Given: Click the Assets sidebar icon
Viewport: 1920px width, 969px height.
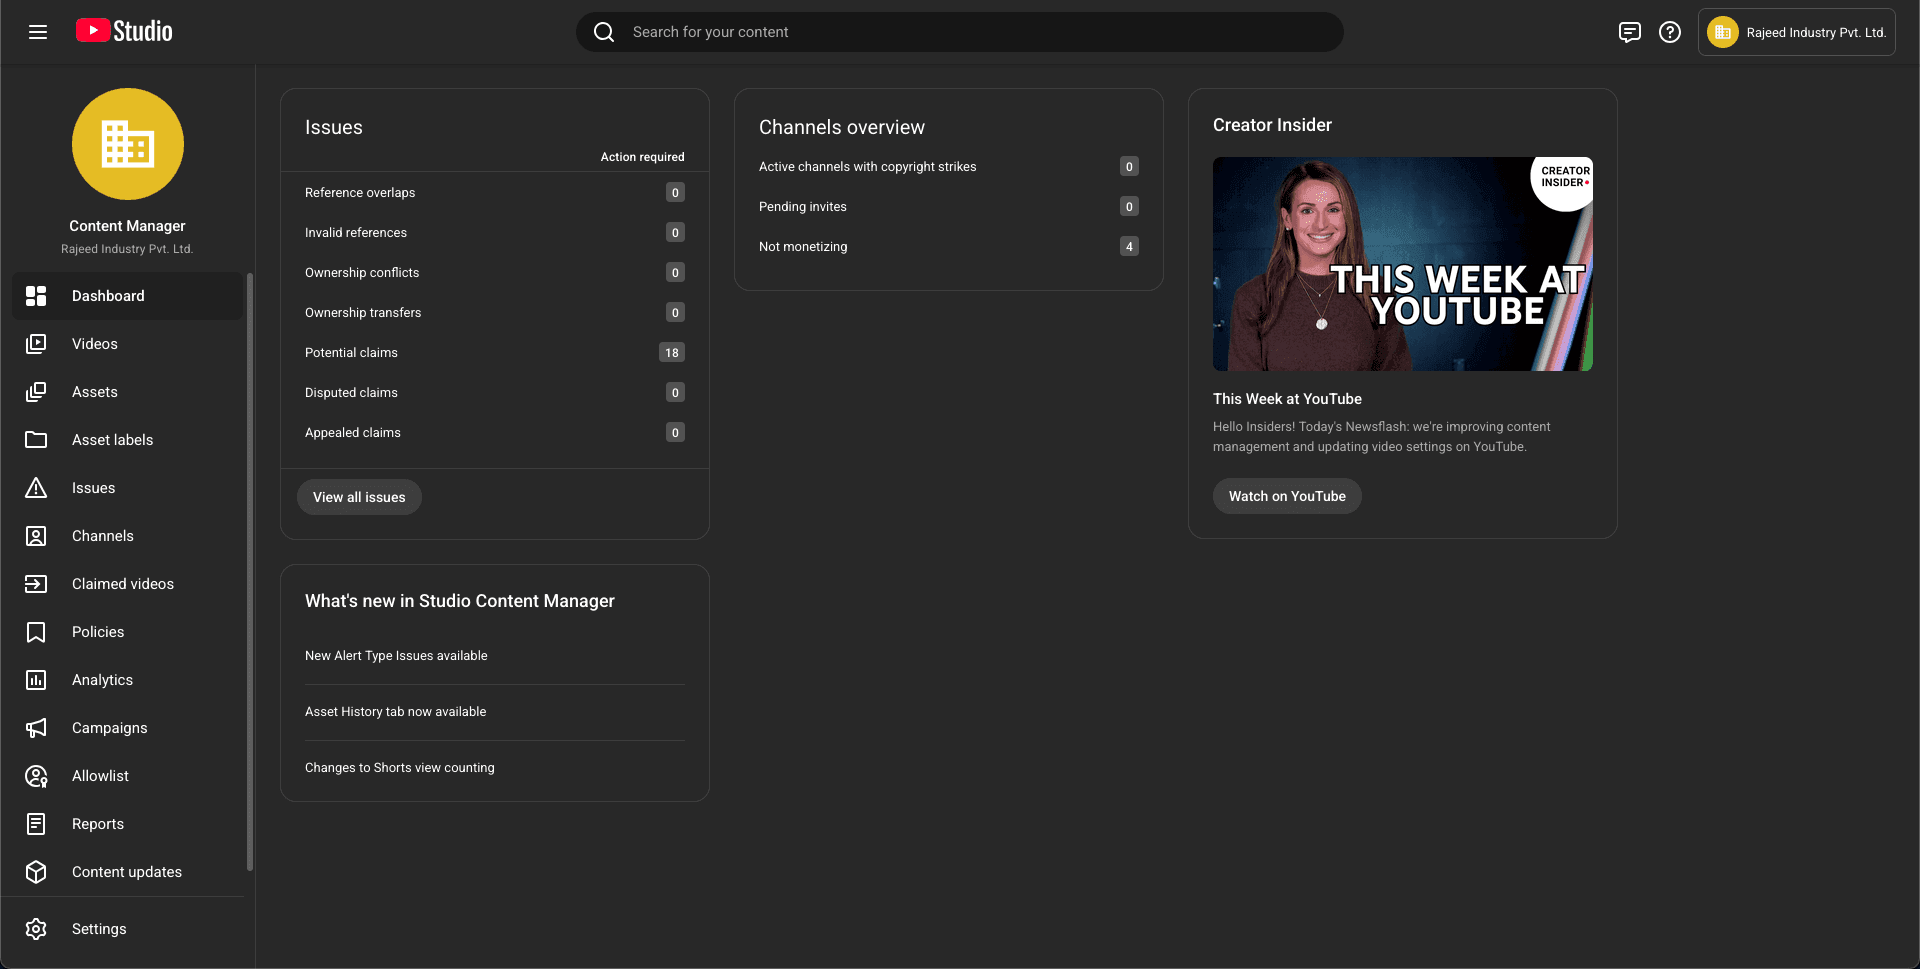Looking at the screenshot, I should (36, 392).
